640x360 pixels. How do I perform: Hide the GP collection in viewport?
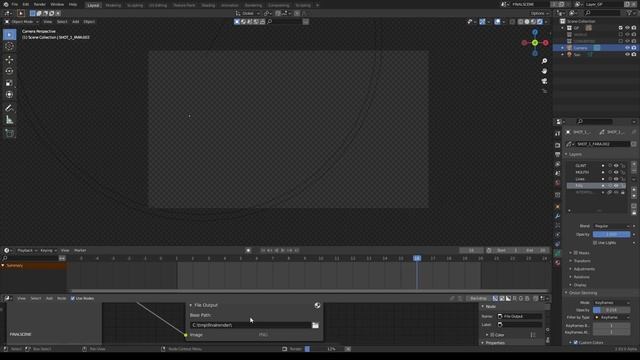[627, 28]
